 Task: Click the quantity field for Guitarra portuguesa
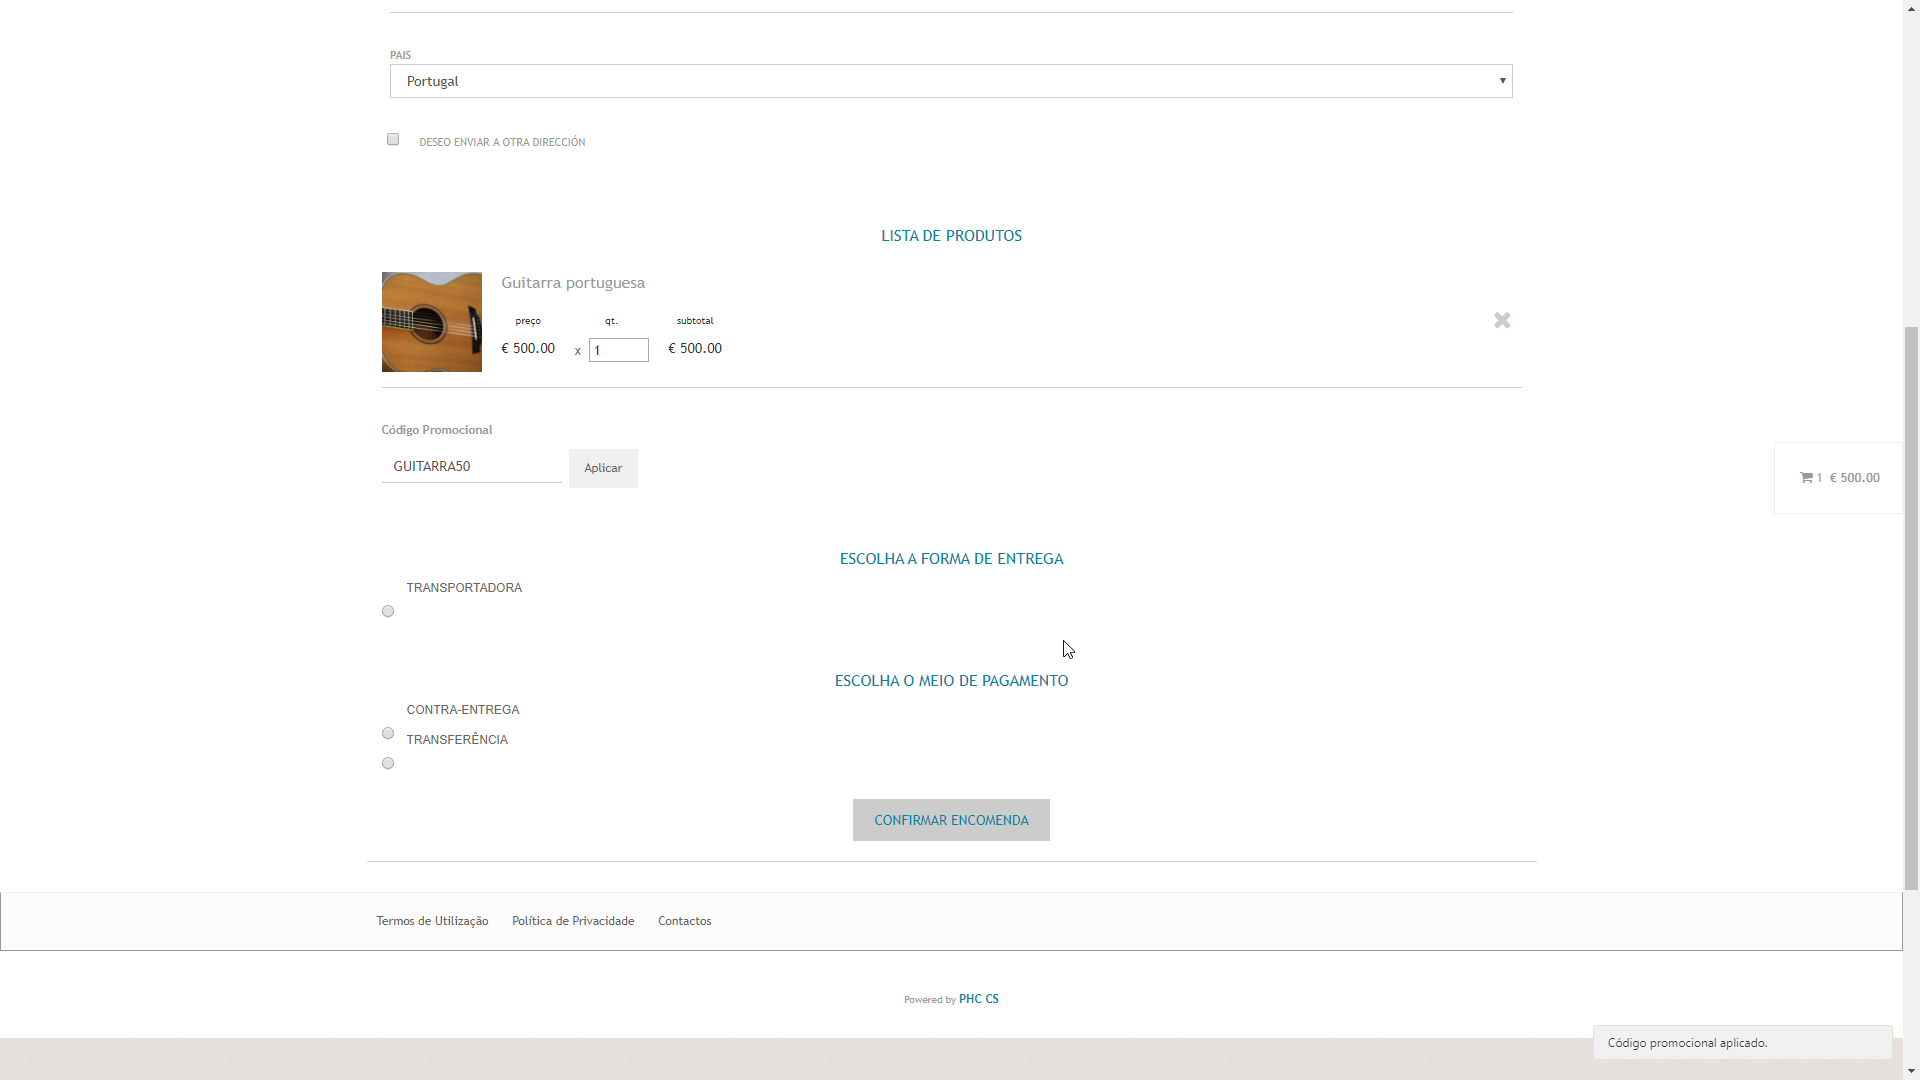pyautogui.click(x=619, y=350)
